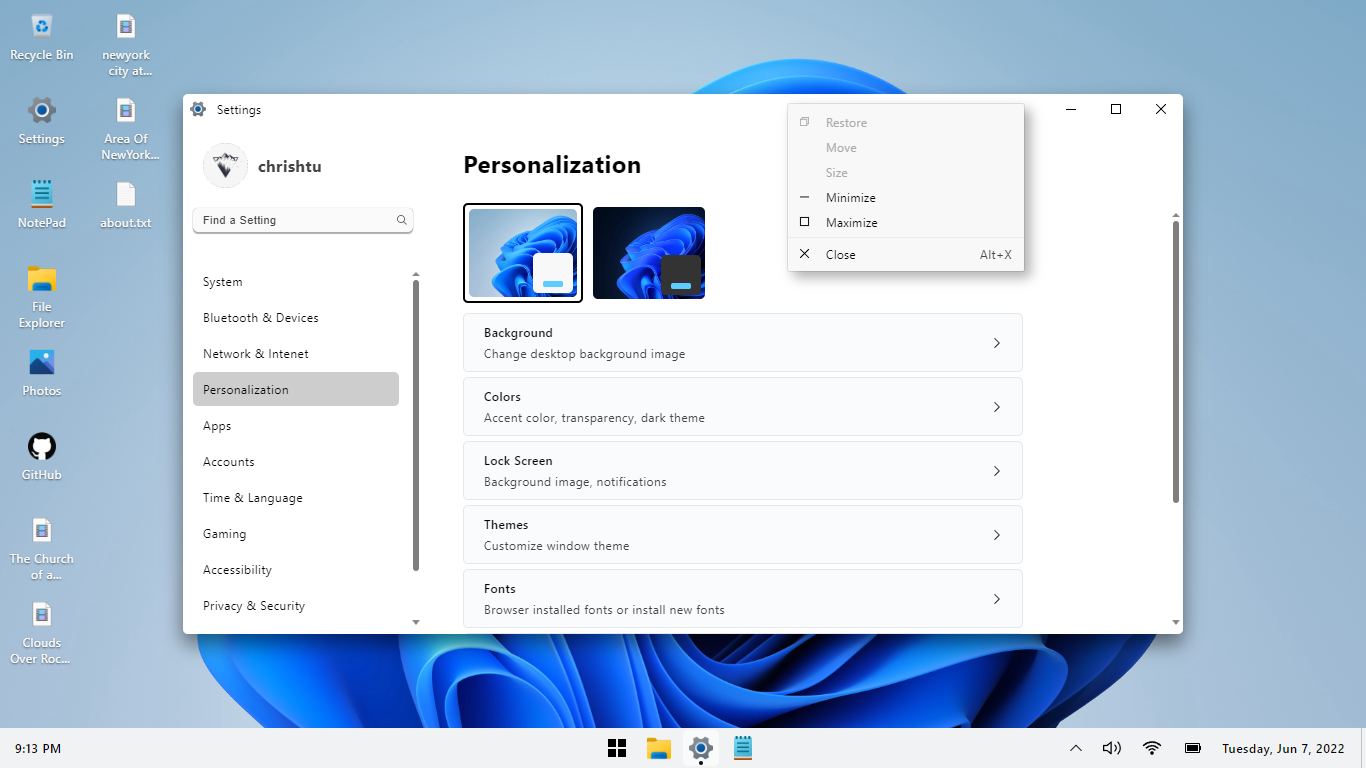Screen dimensions: 1366x768
Task: Expand the Background settings row
Action: tap(742, 343)
